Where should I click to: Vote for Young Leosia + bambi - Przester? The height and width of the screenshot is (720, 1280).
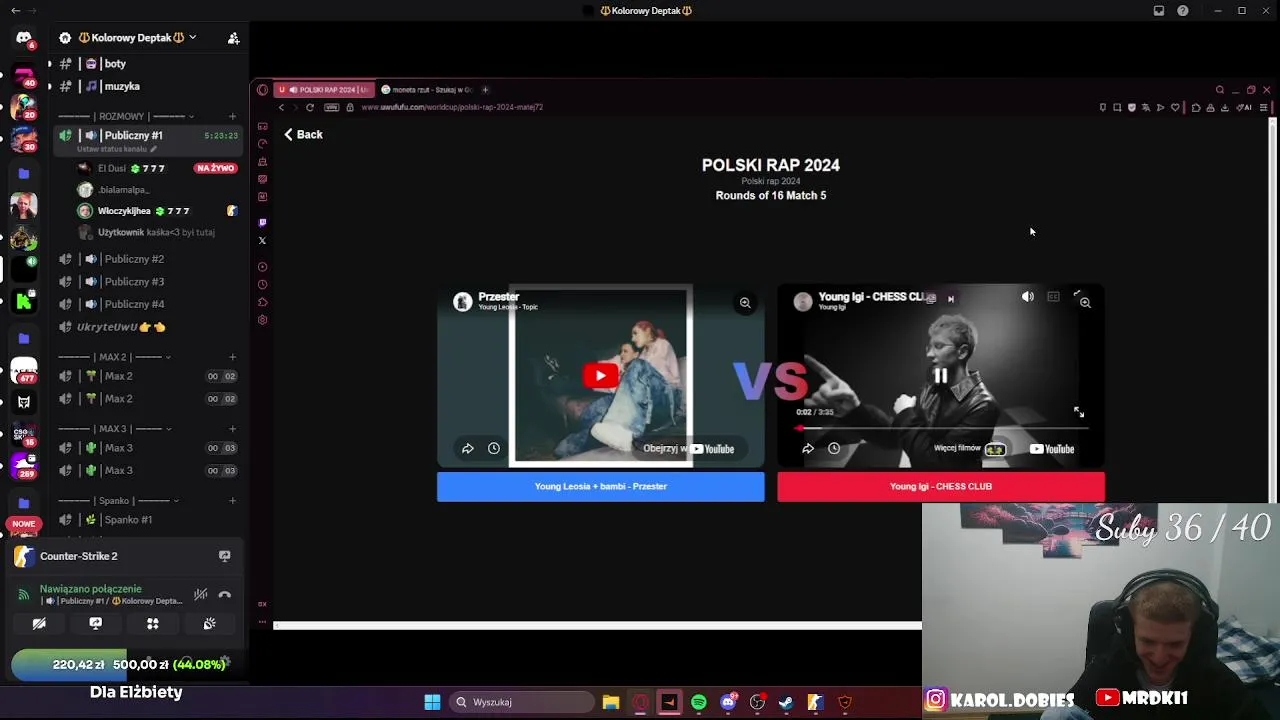pyautogui.click(x=600, y=487)
